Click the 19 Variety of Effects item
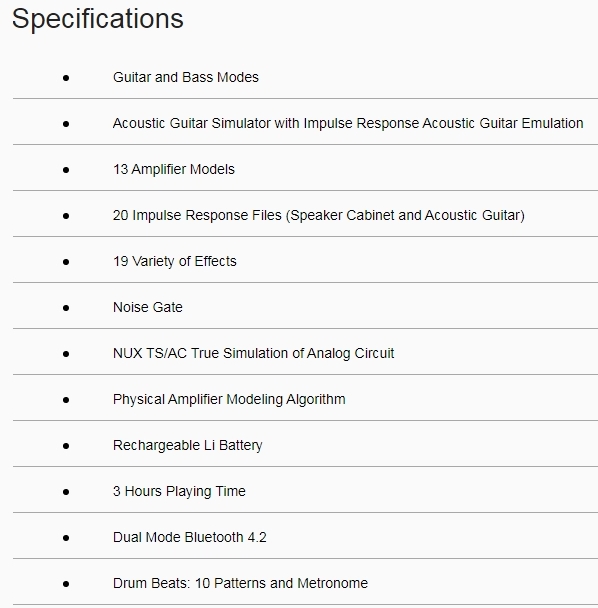The width and height of the screenshot is (598, 608). [x=175, y=261]
